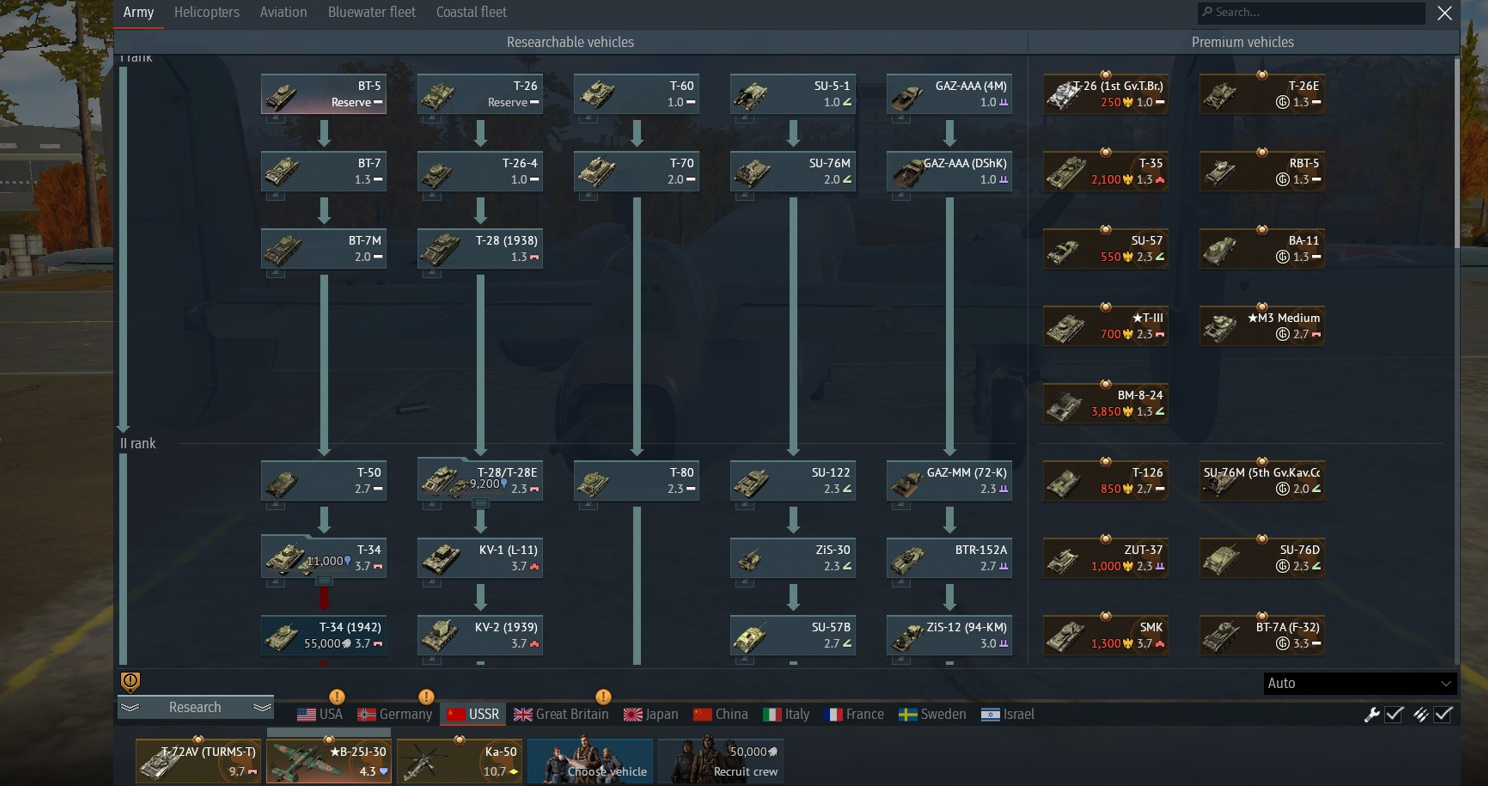Open the T-72AV (TURMS-T) crew slot

pyautogui.click(x=198, y=761)
